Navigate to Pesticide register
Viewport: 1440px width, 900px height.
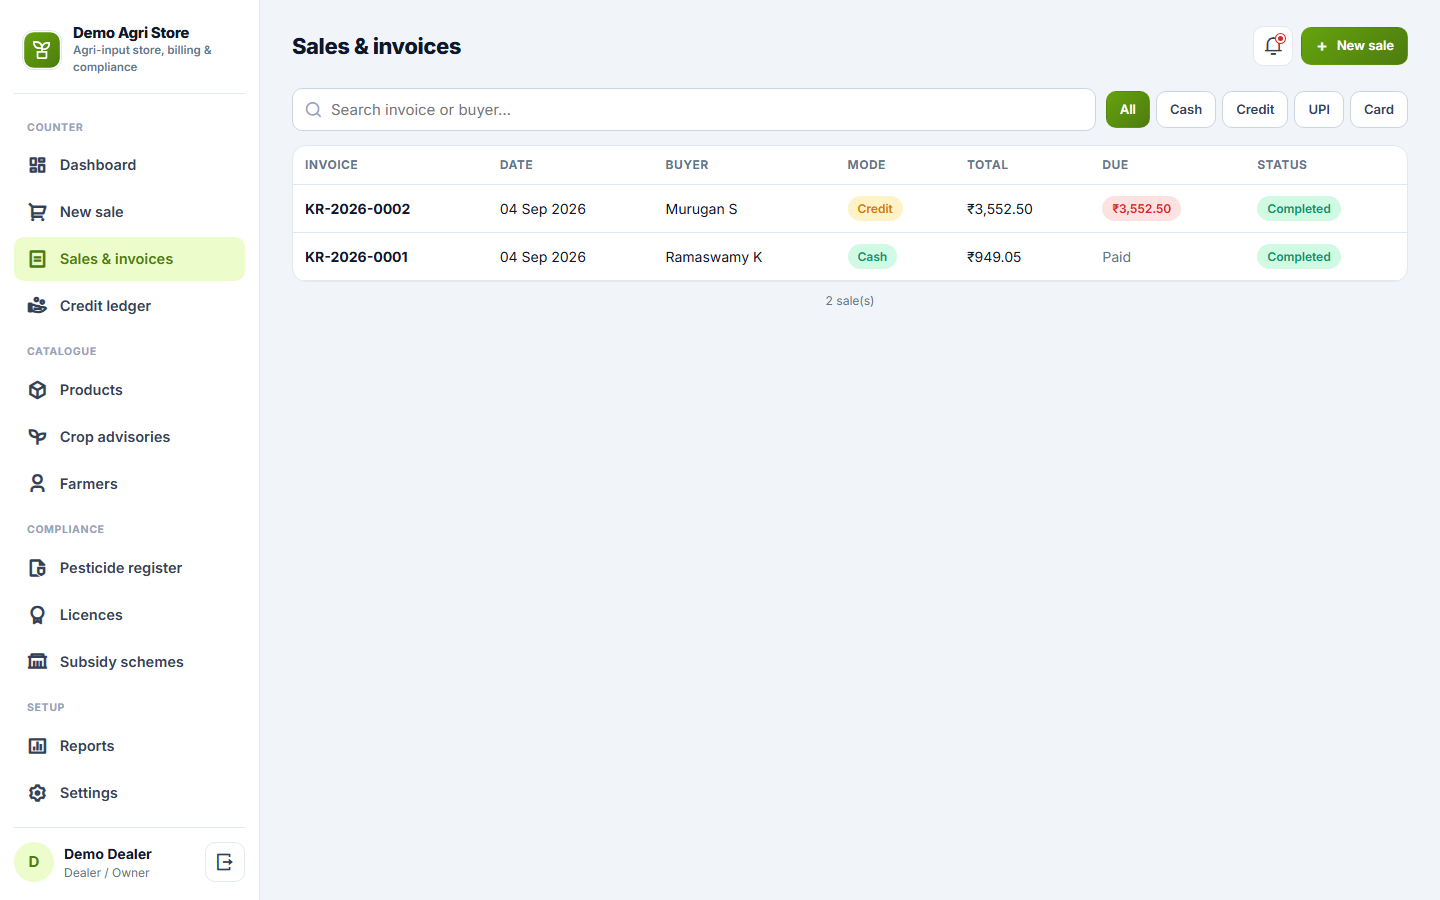pos(129,568)
